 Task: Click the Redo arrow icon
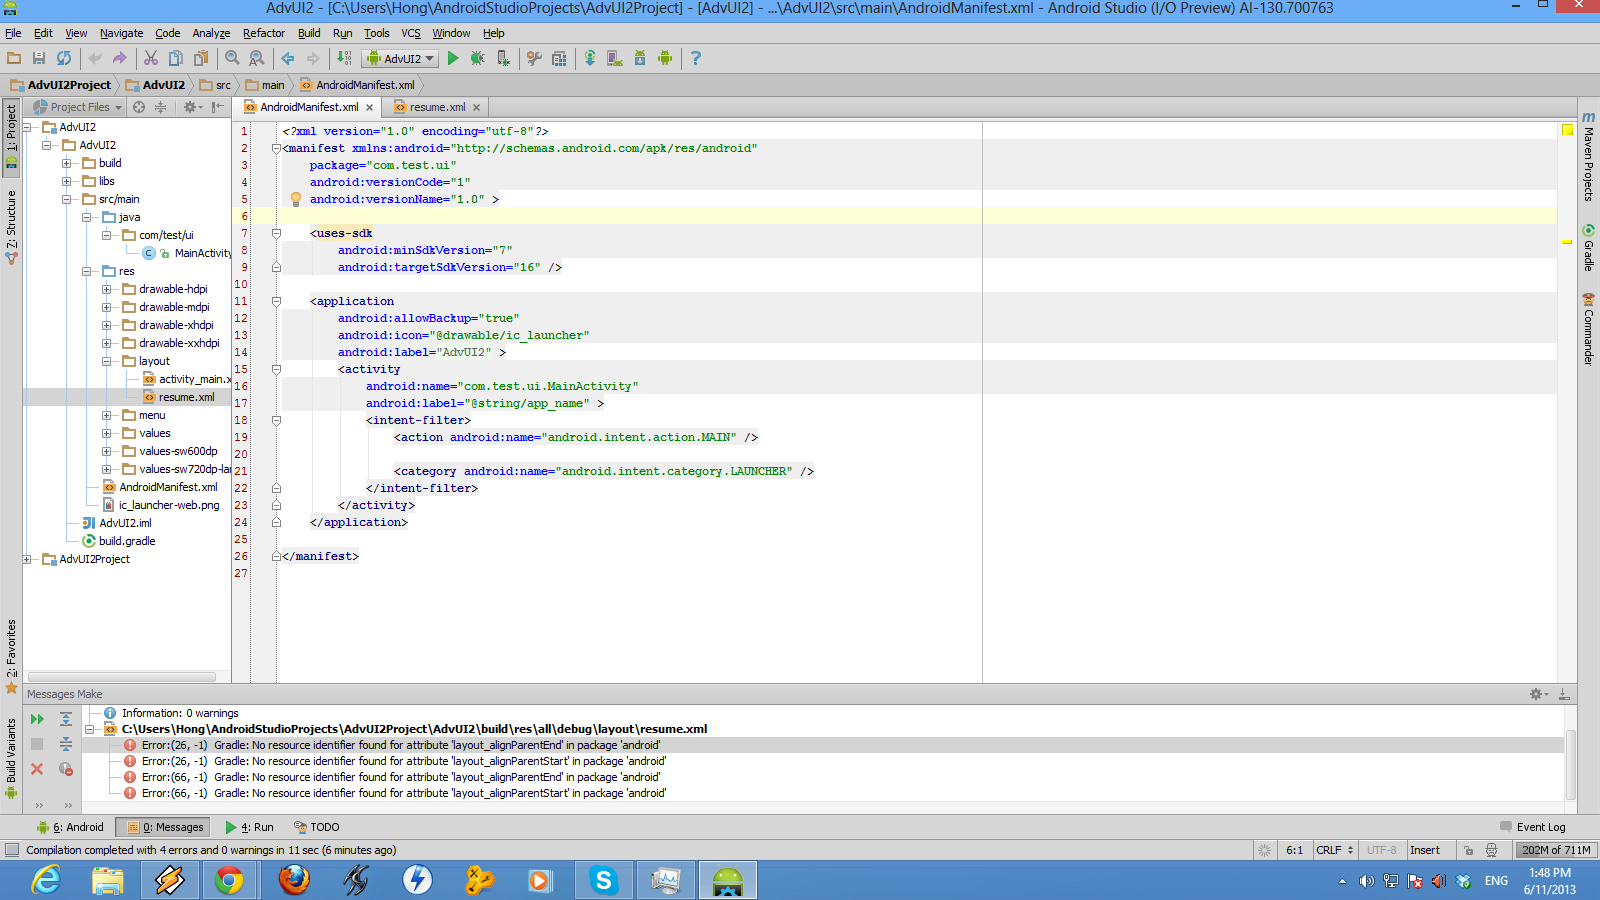tap(120, 59)
